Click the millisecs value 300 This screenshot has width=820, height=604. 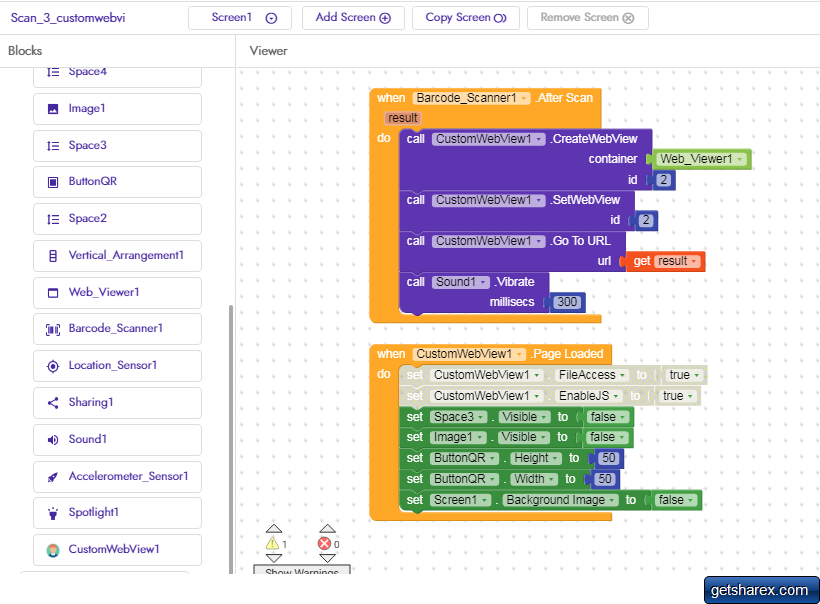[x=567, y=302]
